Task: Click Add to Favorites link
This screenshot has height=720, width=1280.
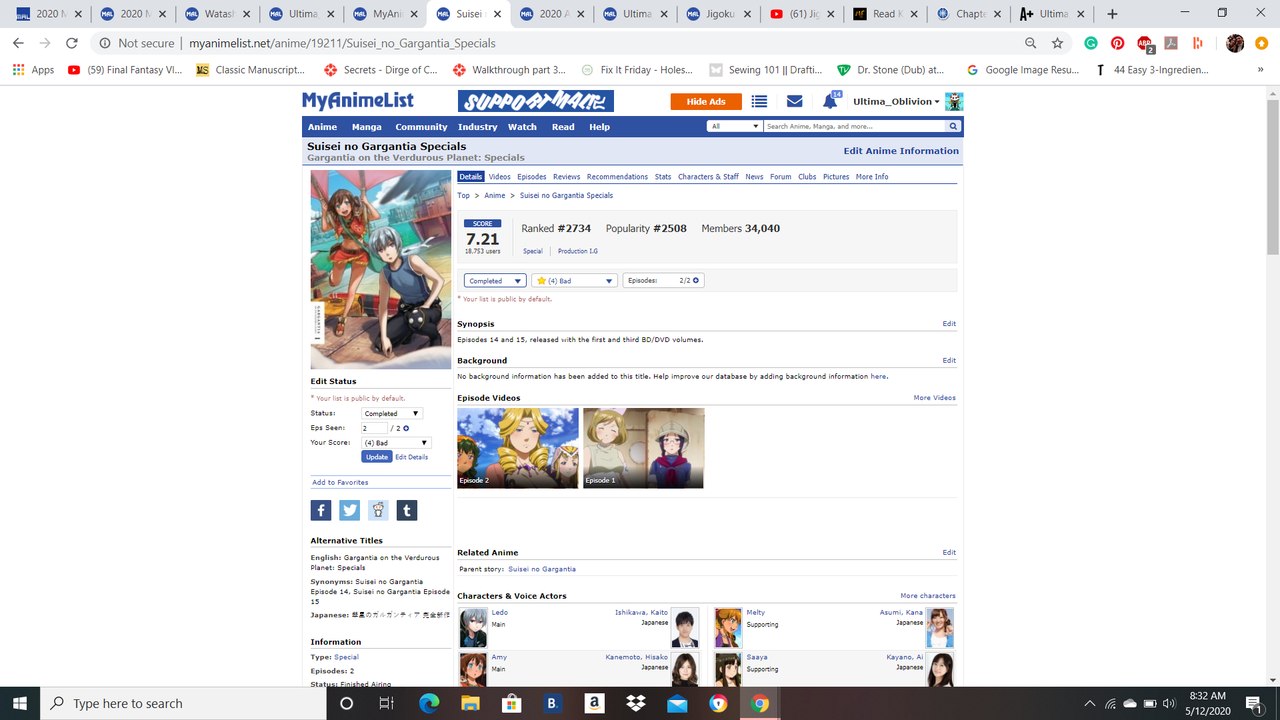Action: 340,482
